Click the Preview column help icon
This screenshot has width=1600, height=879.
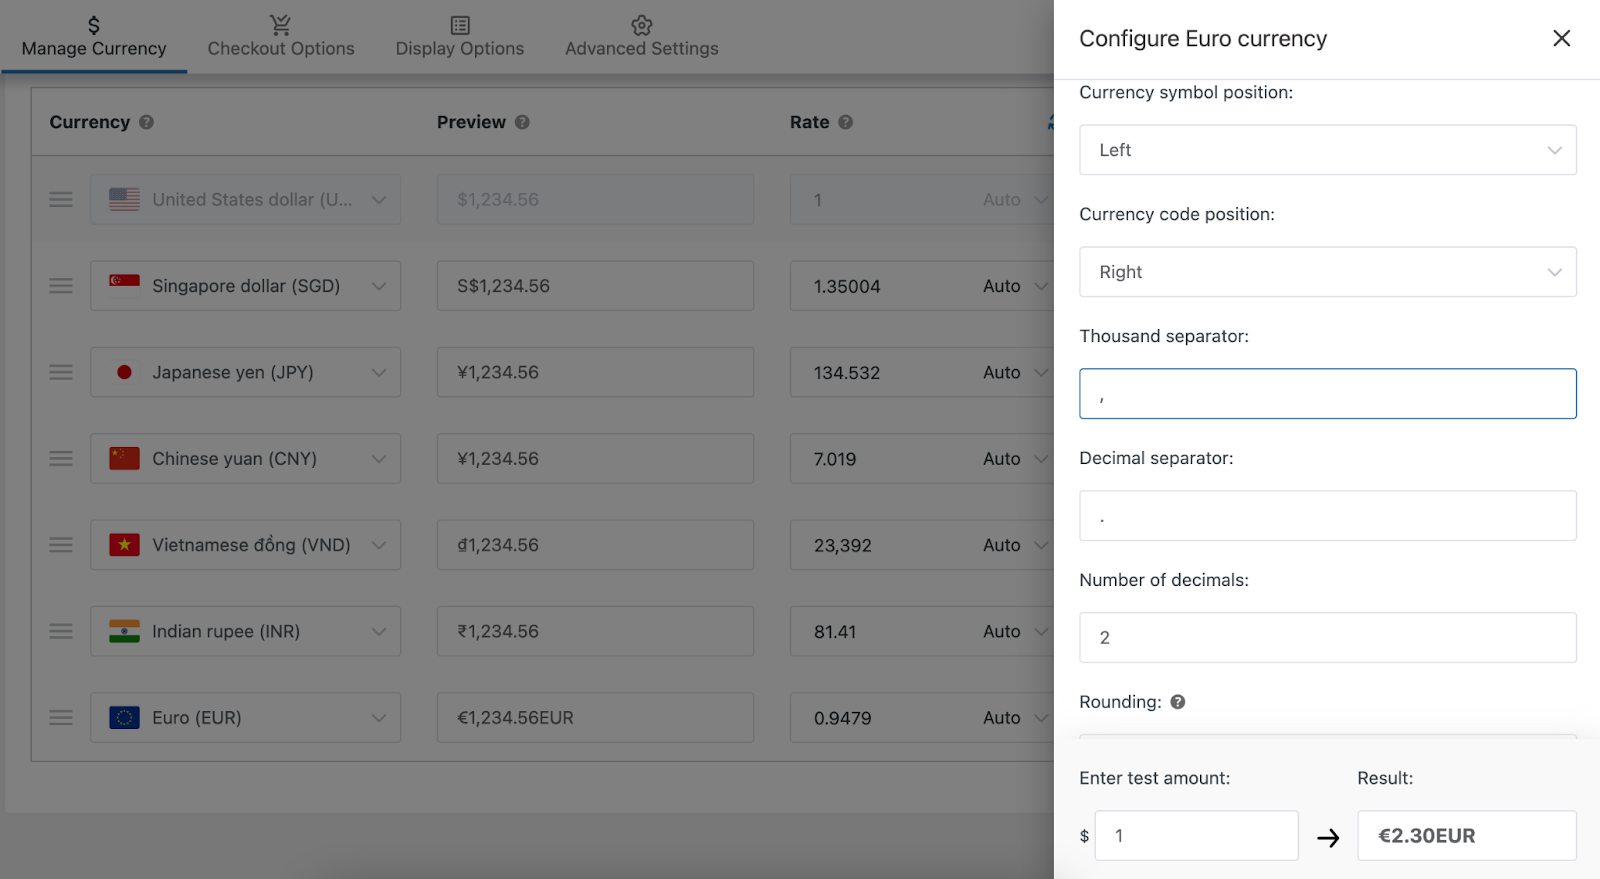pyautogui.click(x=522, y=122)
